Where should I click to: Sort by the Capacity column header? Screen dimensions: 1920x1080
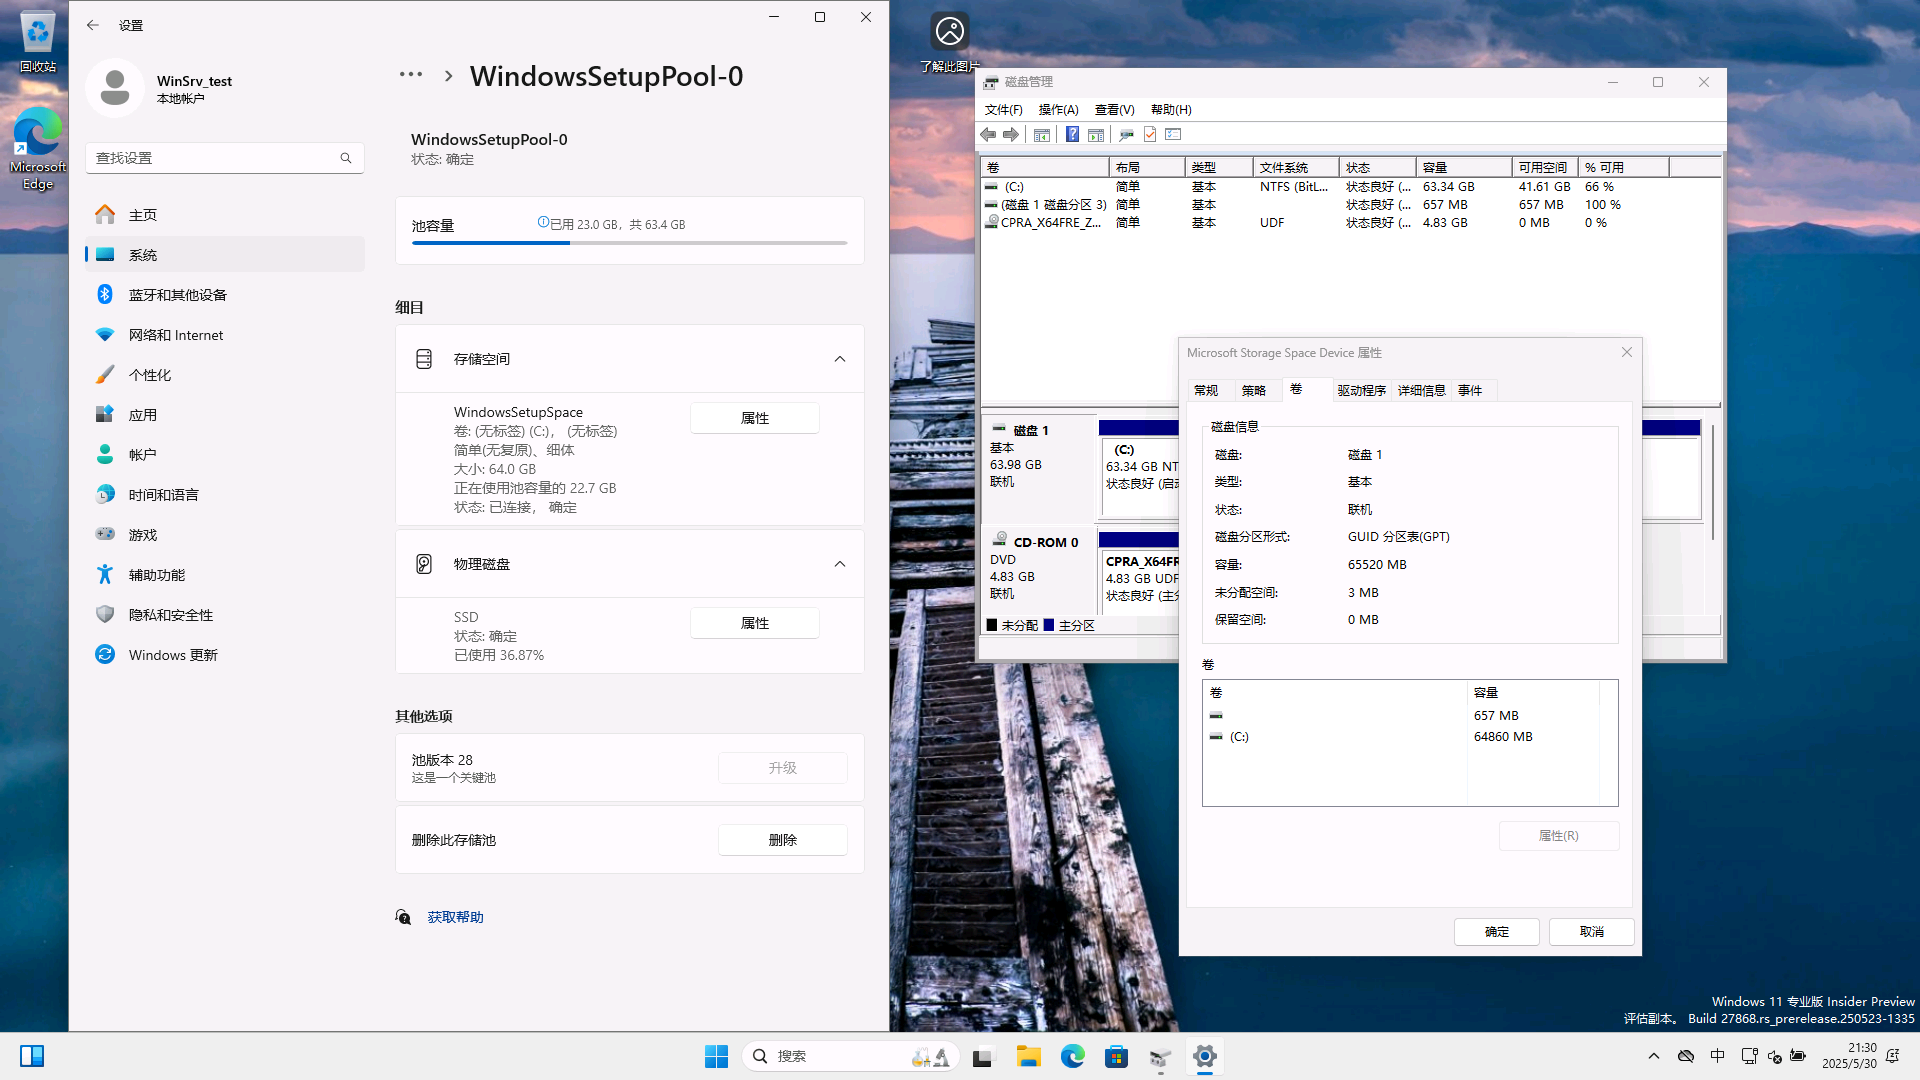[x=1463, y=167]
